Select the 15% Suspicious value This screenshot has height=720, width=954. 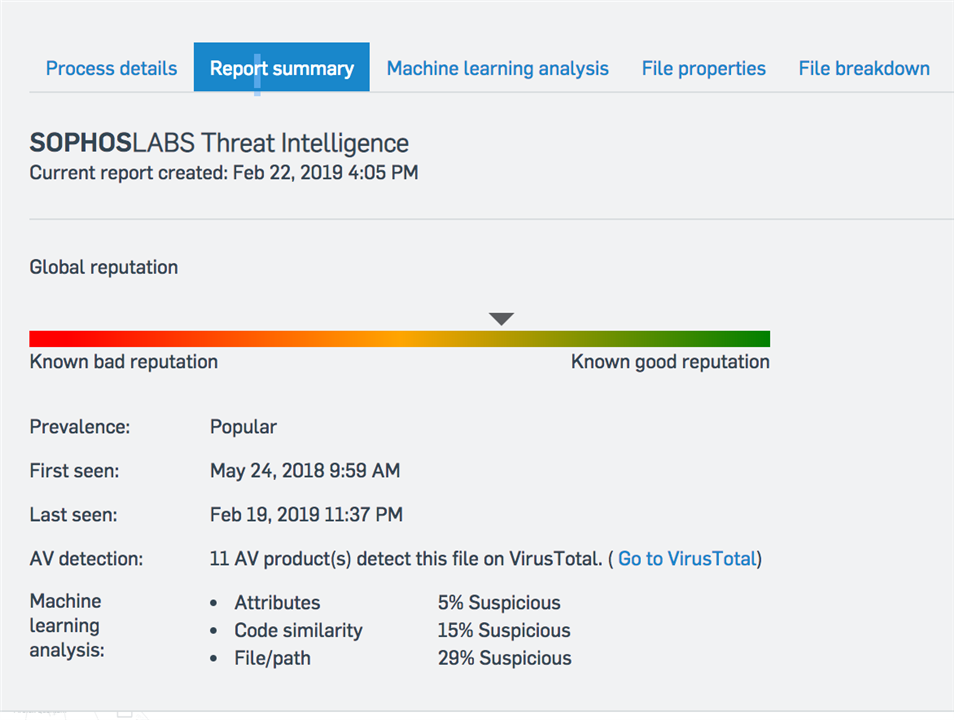coord(504,631)
